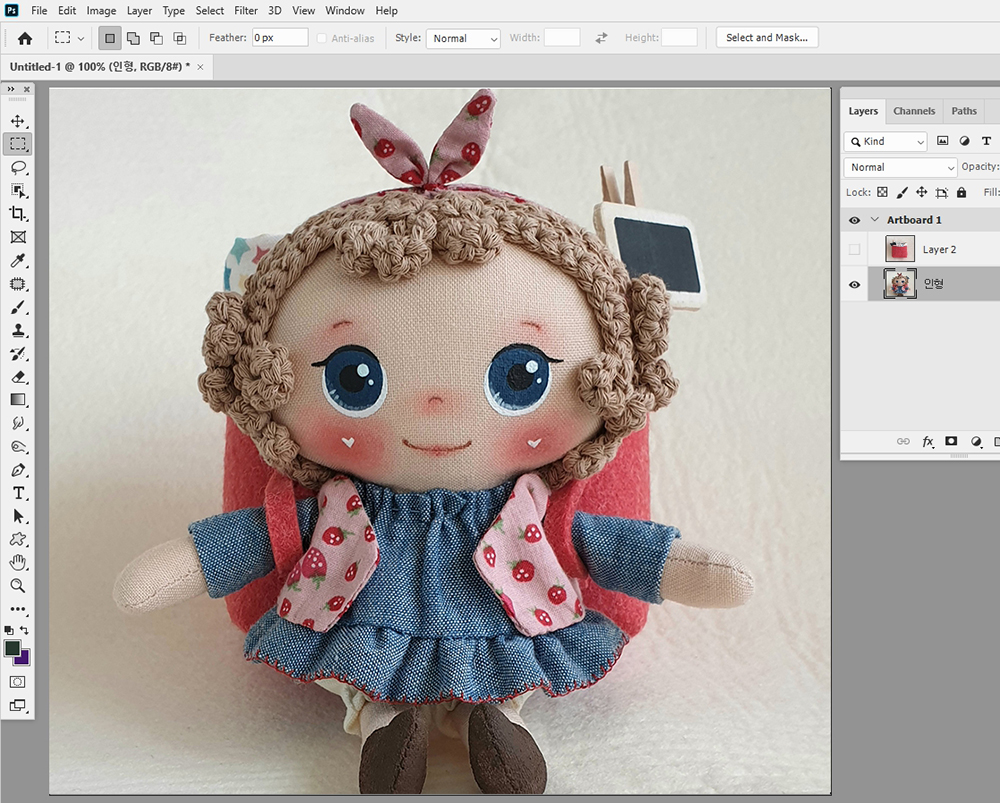
Task: Select the Zoom tool
Action: (x=18, y=586)
